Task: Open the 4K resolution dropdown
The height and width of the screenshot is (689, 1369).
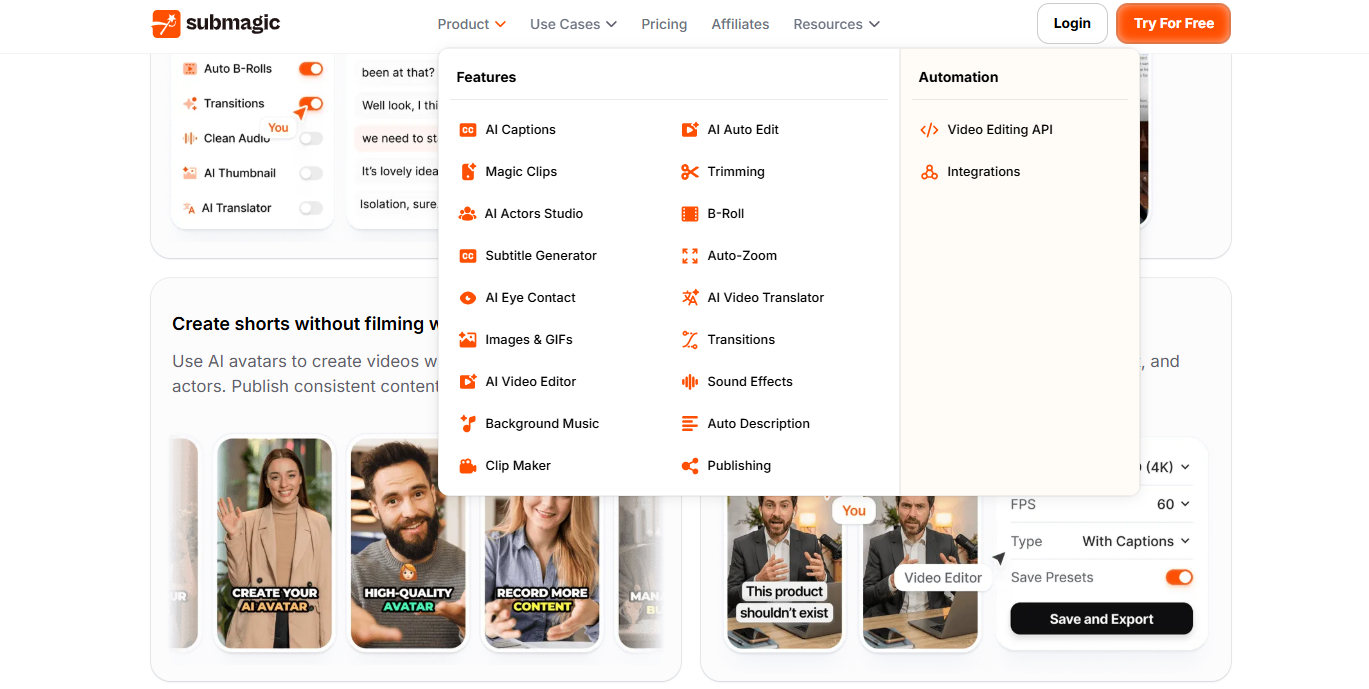Action: [1165, 467]
